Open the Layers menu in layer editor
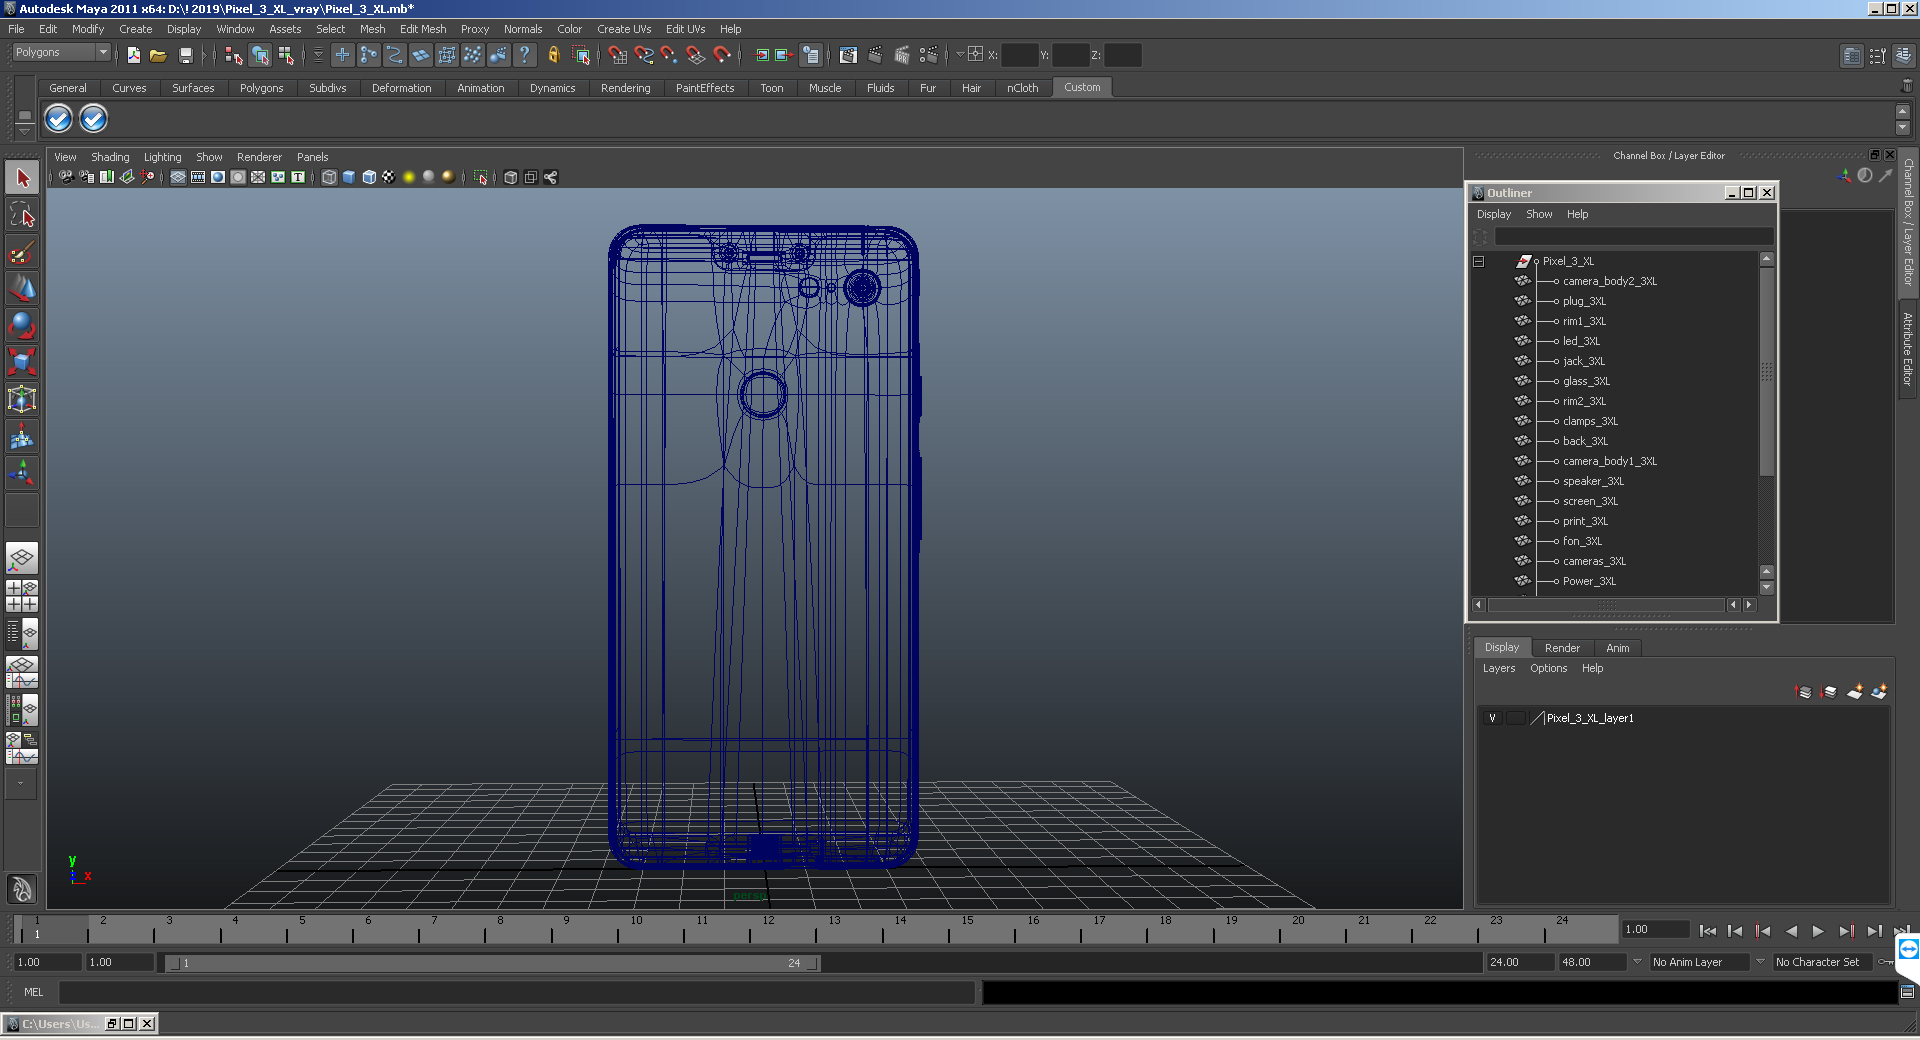Screen dimensions: 1920x1040 pos(1498,668)
